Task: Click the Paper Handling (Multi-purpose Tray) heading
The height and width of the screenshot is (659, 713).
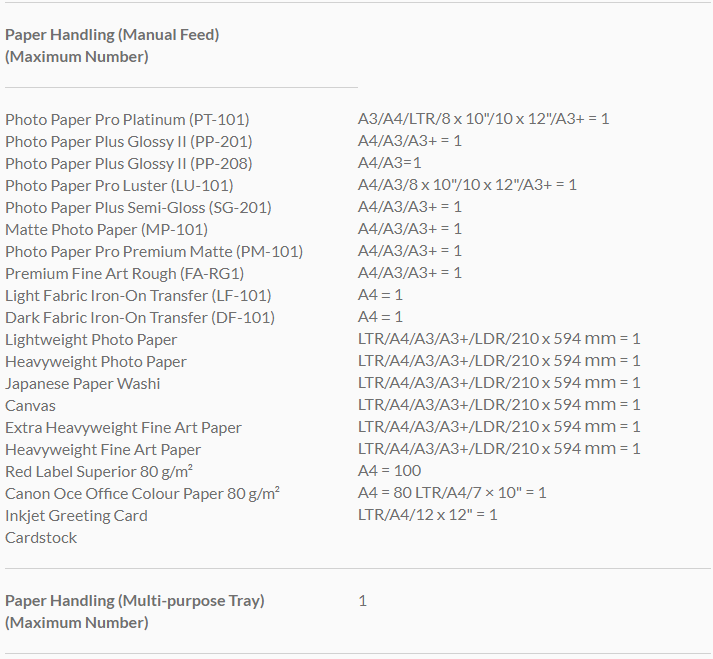Action: [x=135, y=601]
